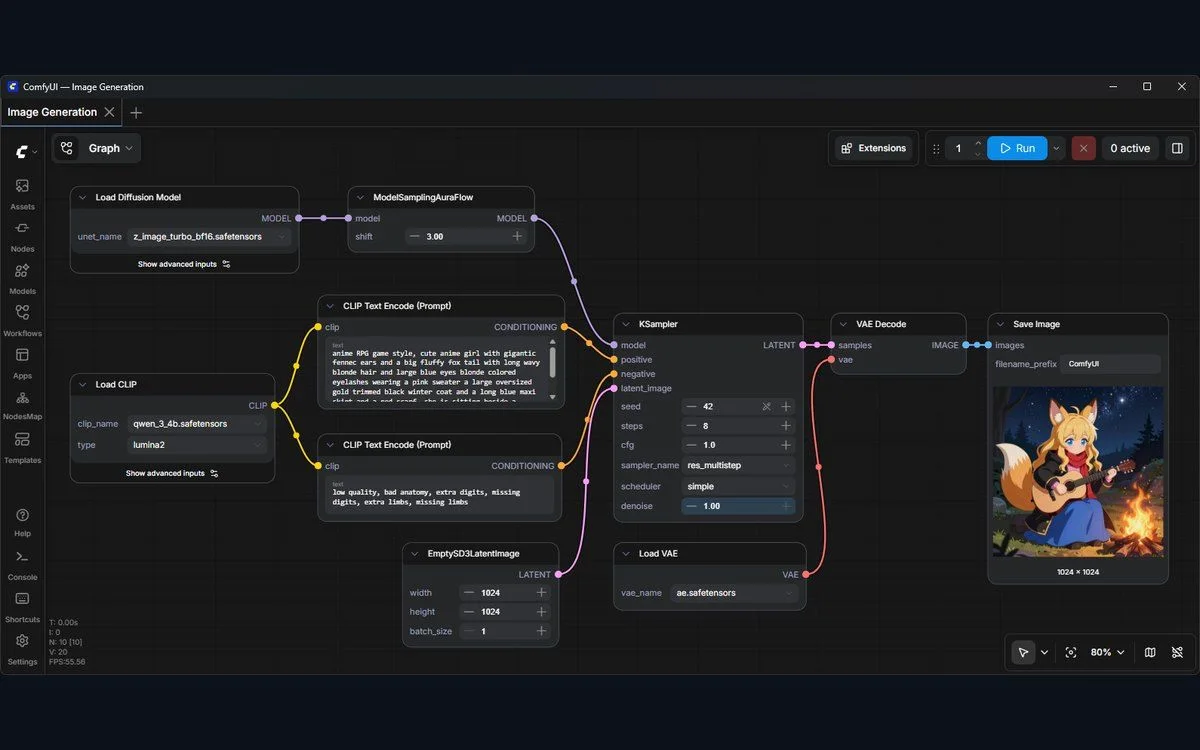Open the vae_name dropdown in Load VAE

735,593
